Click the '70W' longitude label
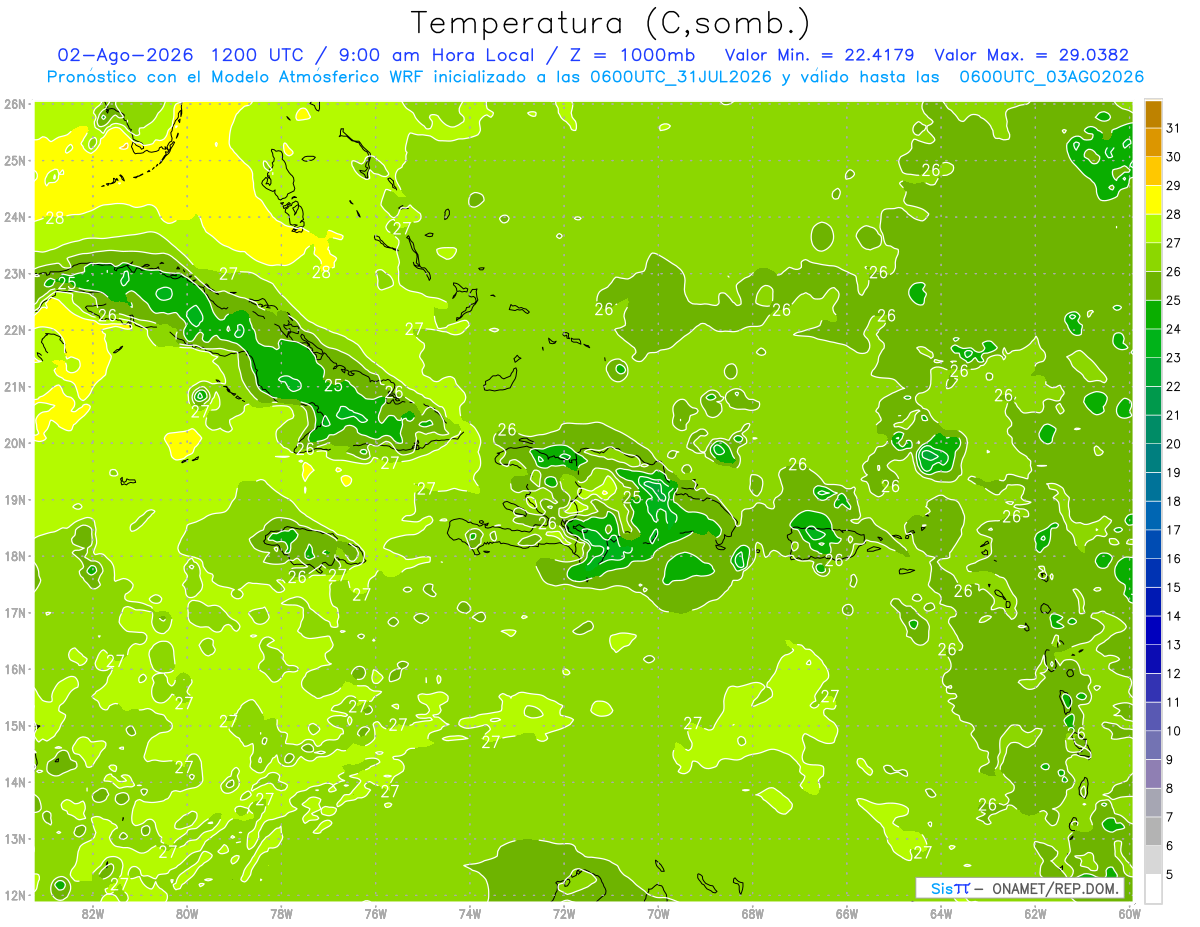The height and width of the screenshot is (927, 1200). click(659, 914)
